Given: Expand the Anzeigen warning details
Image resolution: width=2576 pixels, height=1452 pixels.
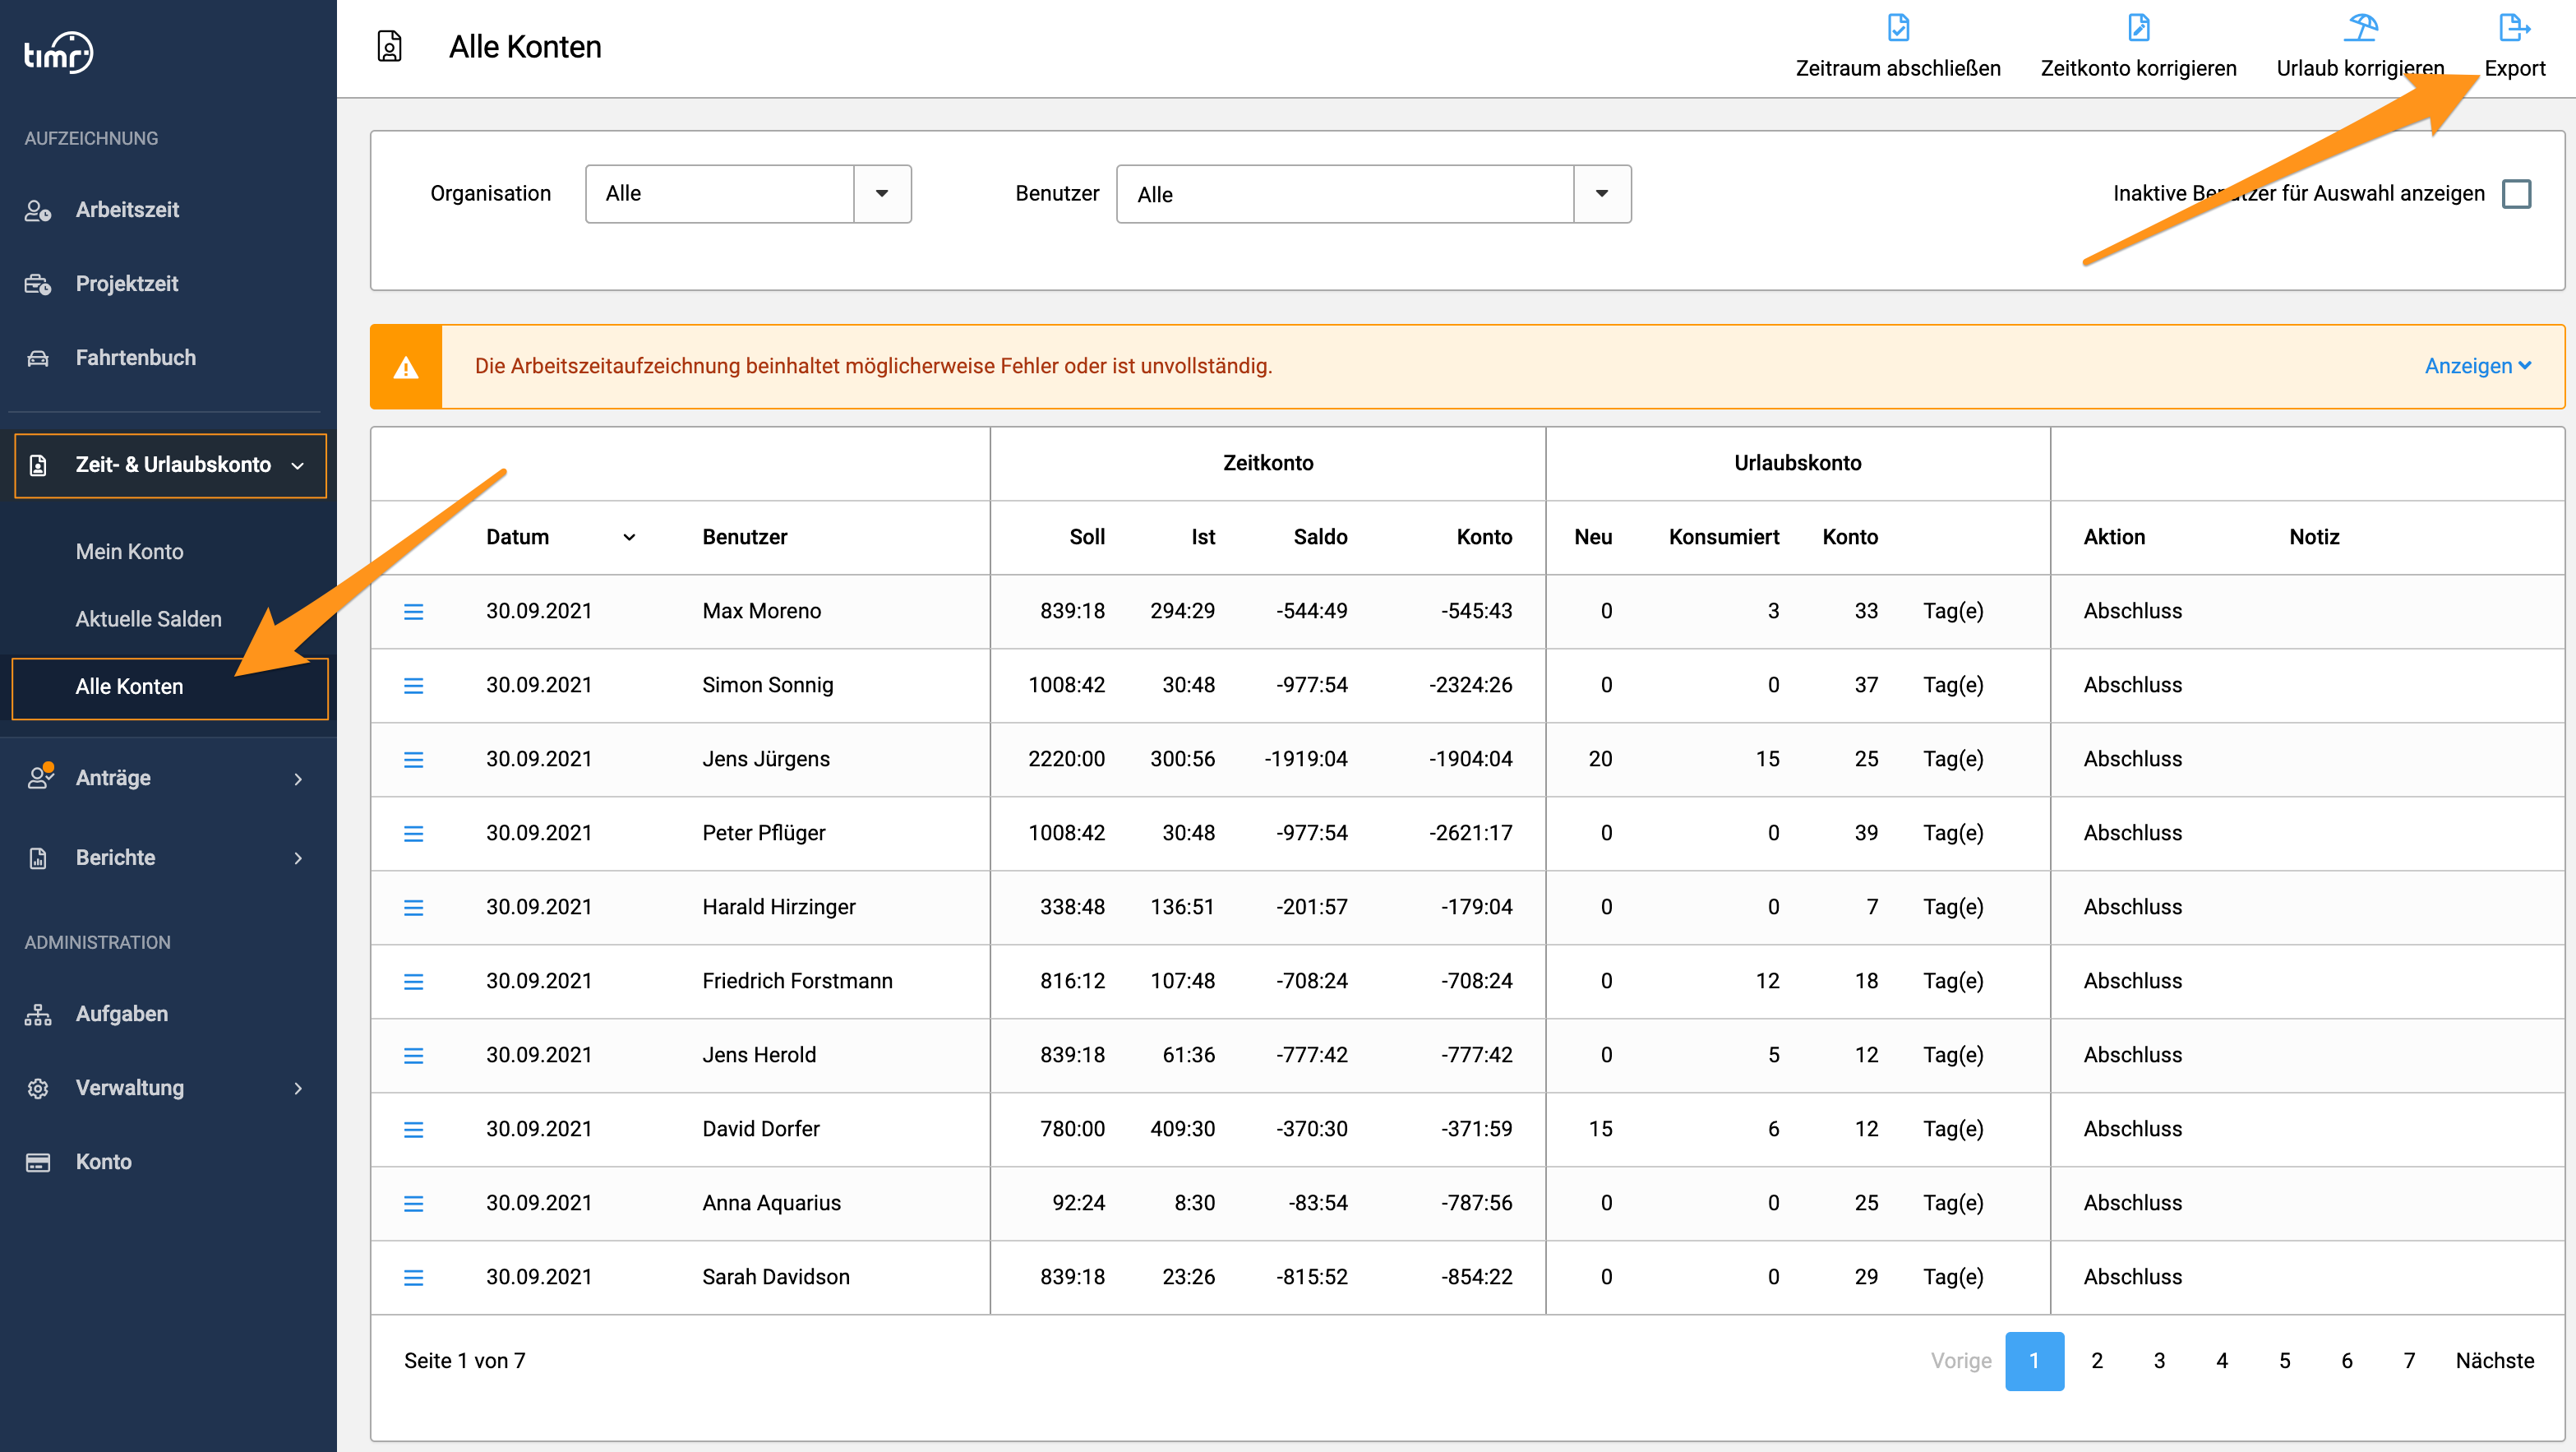Looking at the screenshot, I should pyautogui.click(x=2477, y=366).
